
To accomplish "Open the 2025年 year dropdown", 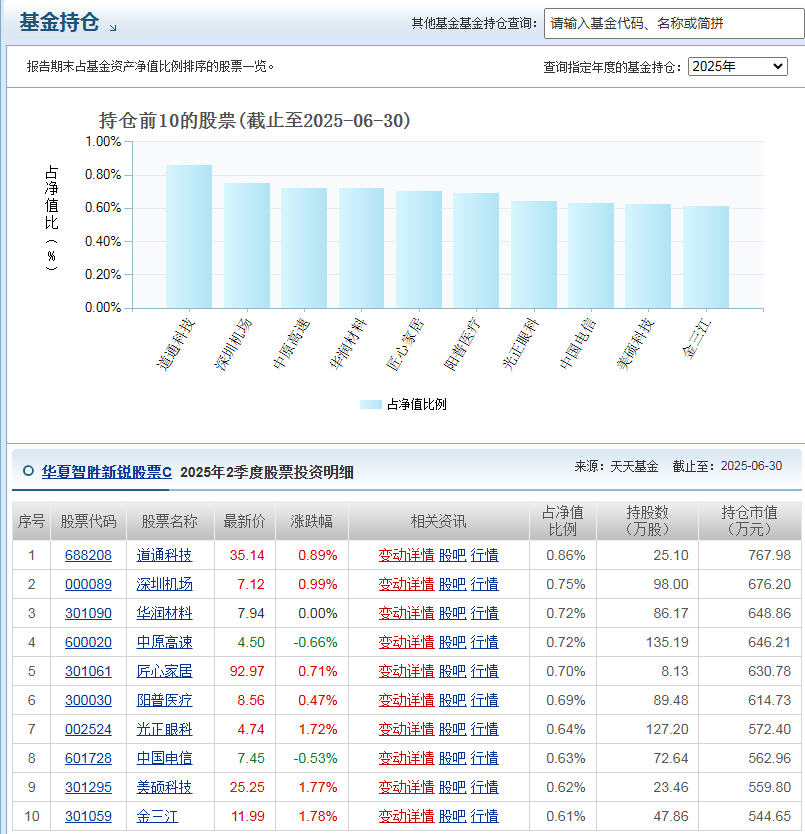I will (737, 66).
